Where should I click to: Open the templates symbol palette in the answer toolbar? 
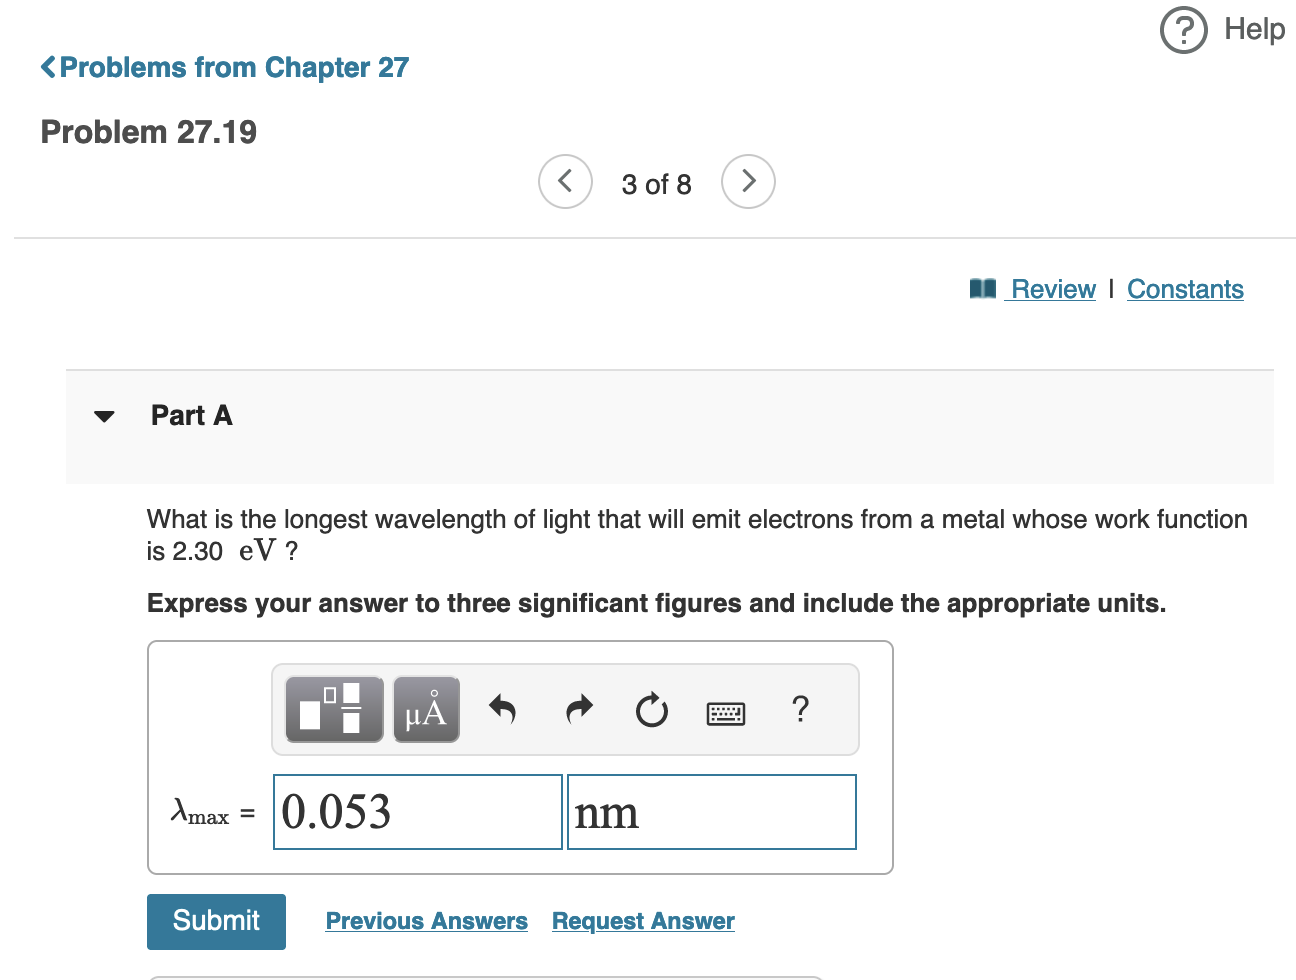(332, 709)
